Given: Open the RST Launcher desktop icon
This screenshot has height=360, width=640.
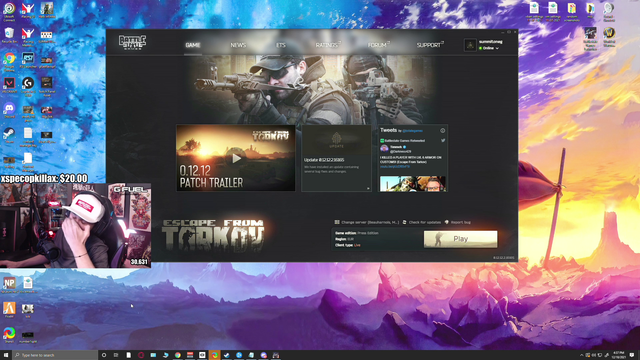Looking at the screenshot, I should (x=28, y=60).
